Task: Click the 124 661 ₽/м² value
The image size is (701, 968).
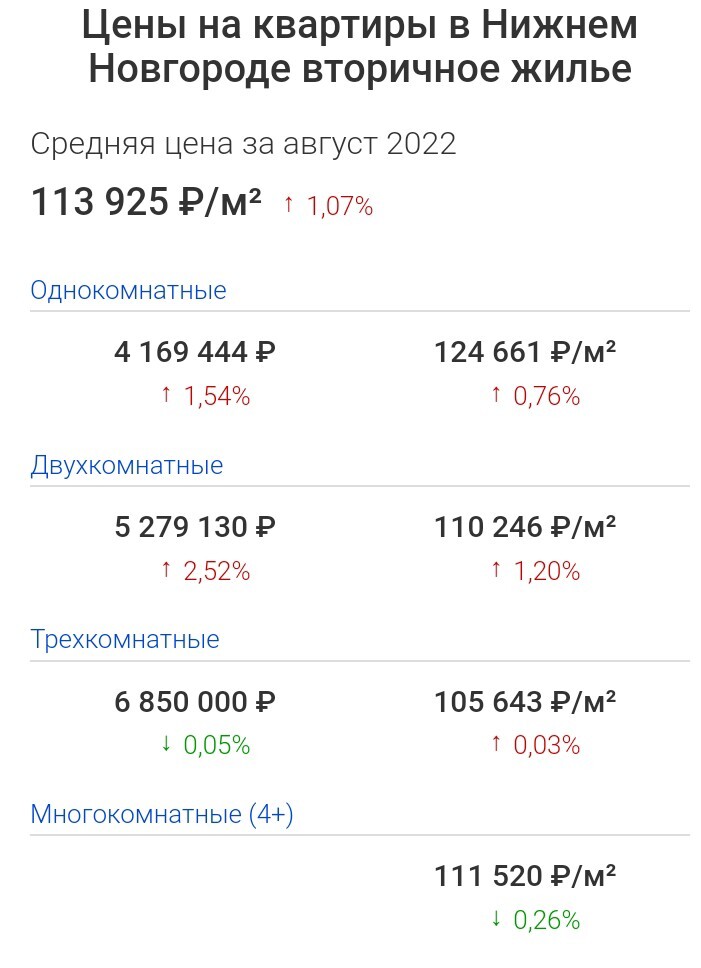Action: [x=525, y=353]
